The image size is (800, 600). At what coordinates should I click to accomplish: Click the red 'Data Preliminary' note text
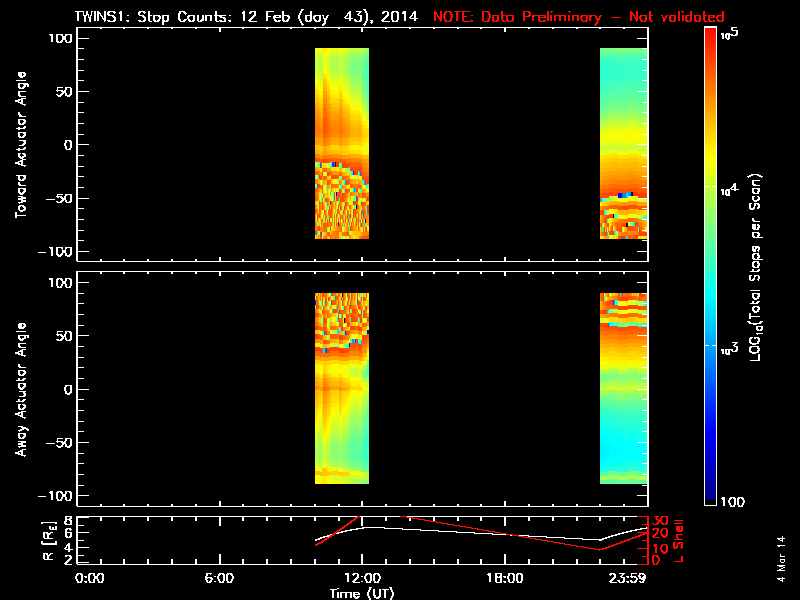click(578, 17)
